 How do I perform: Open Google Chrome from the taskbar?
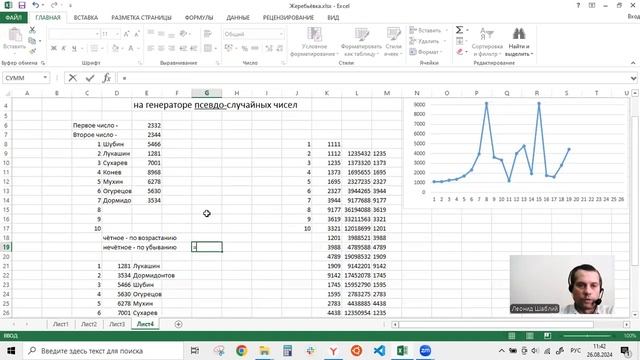(x=242, y=351)
